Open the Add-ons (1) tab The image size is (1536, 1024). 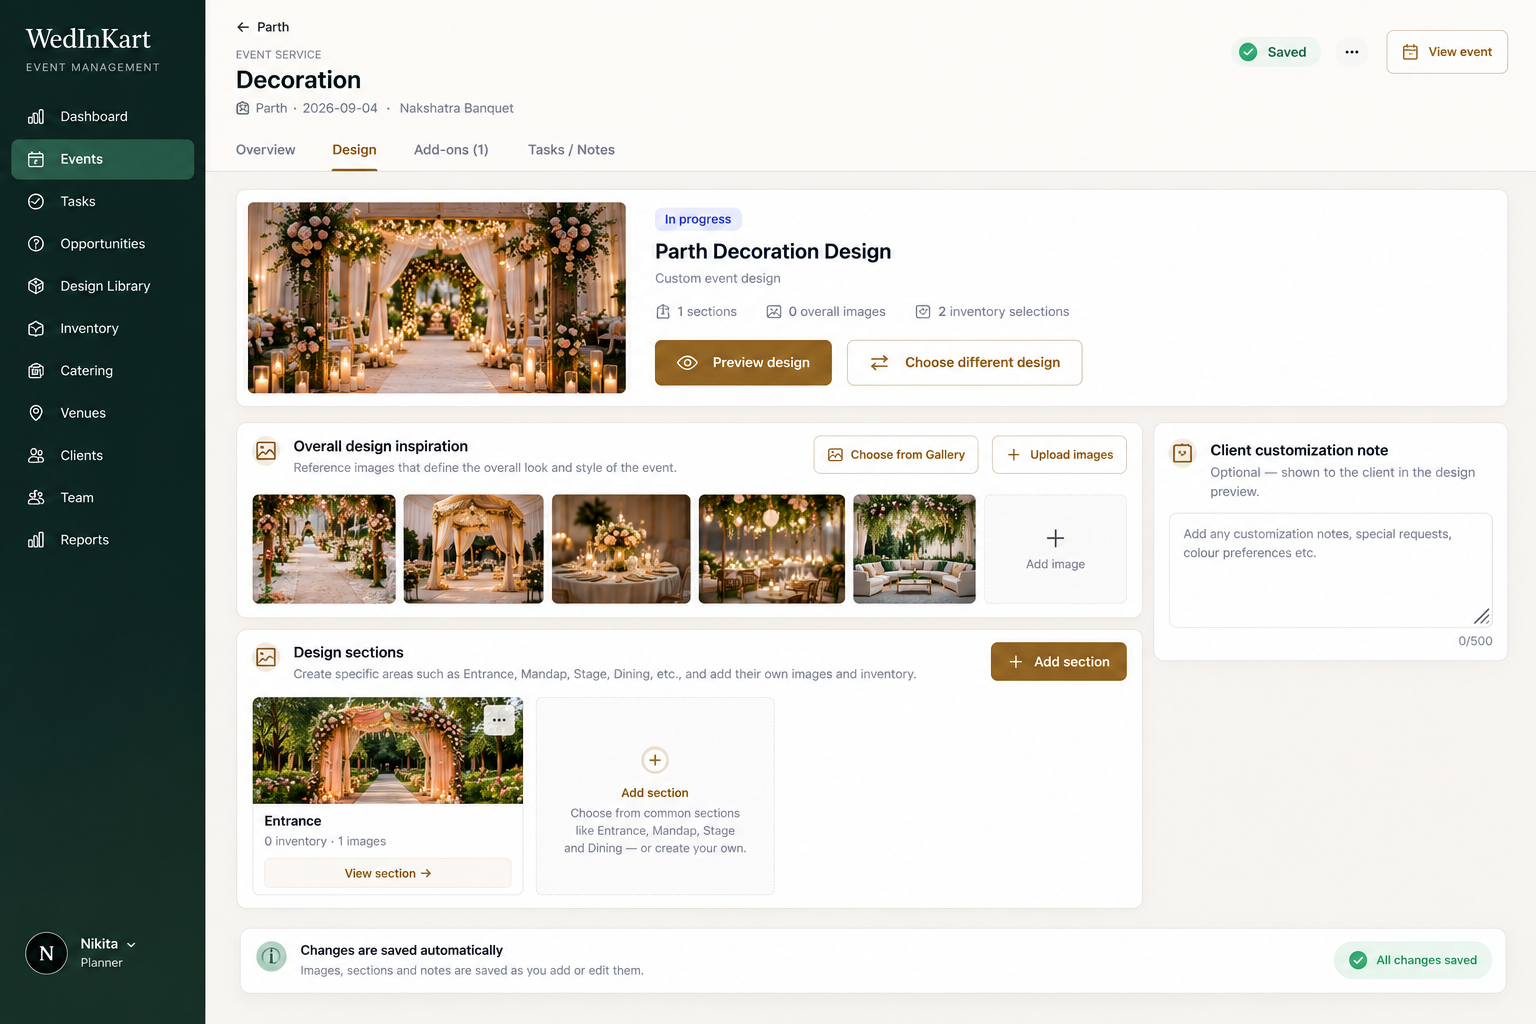[451, 150]
